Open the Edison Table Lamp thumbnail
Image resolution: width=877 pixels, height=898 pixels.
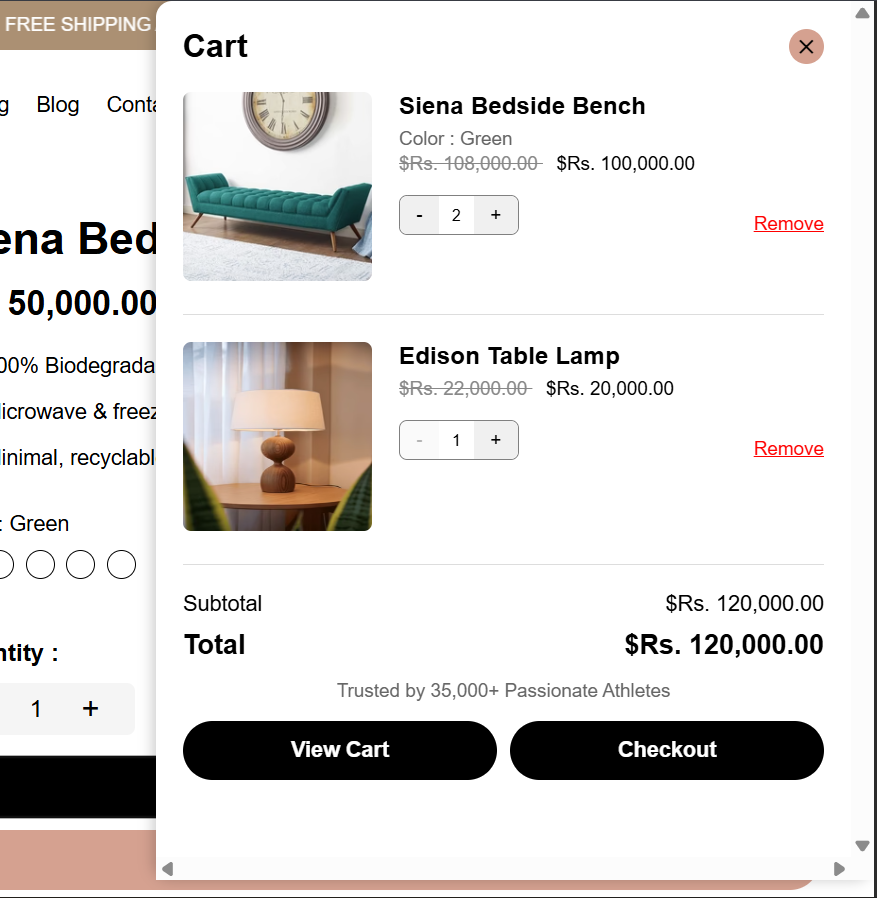point(277,436)
